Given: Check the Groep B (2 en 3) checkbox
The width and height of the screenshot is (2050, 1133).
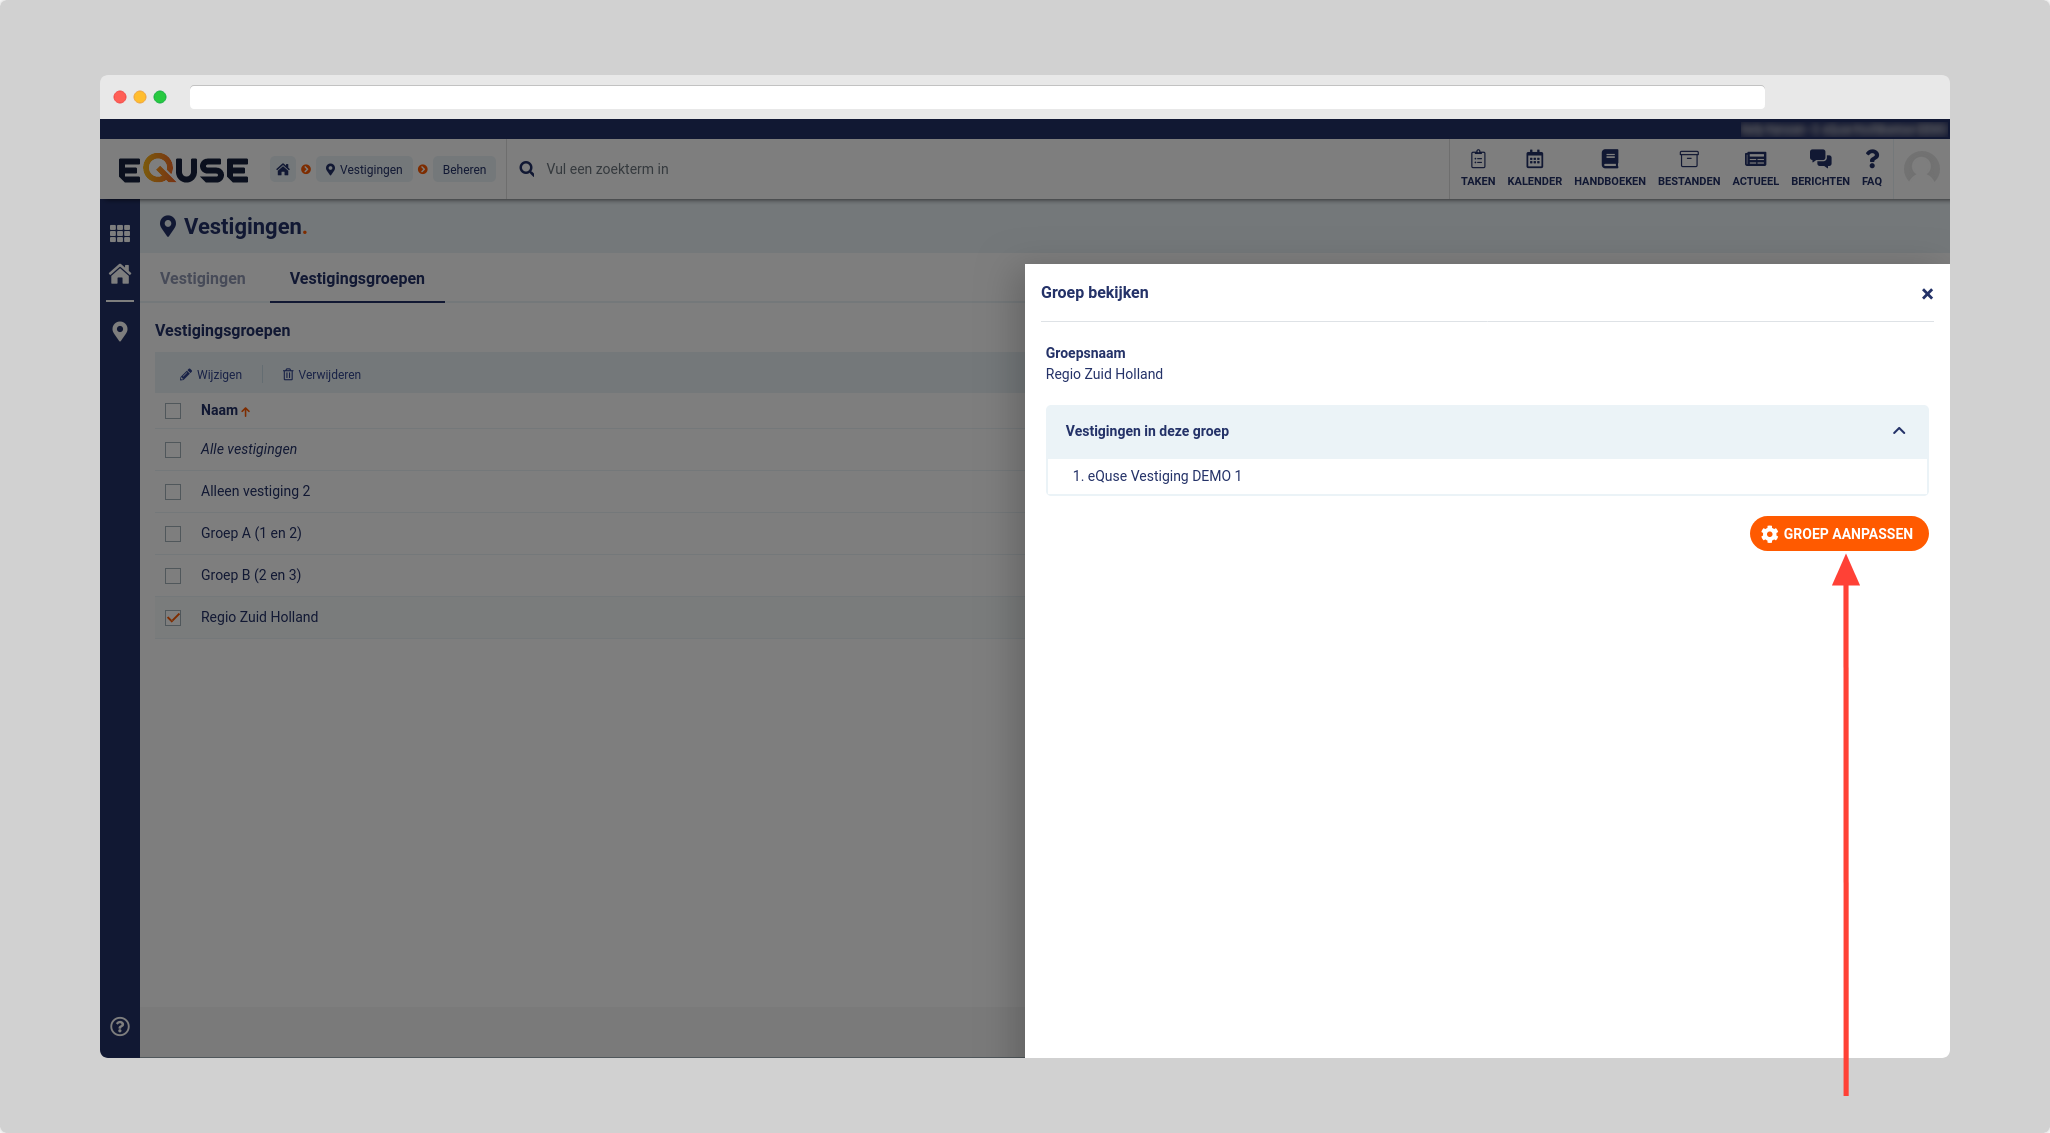Looking at the screenshot, I should [173, 576].
